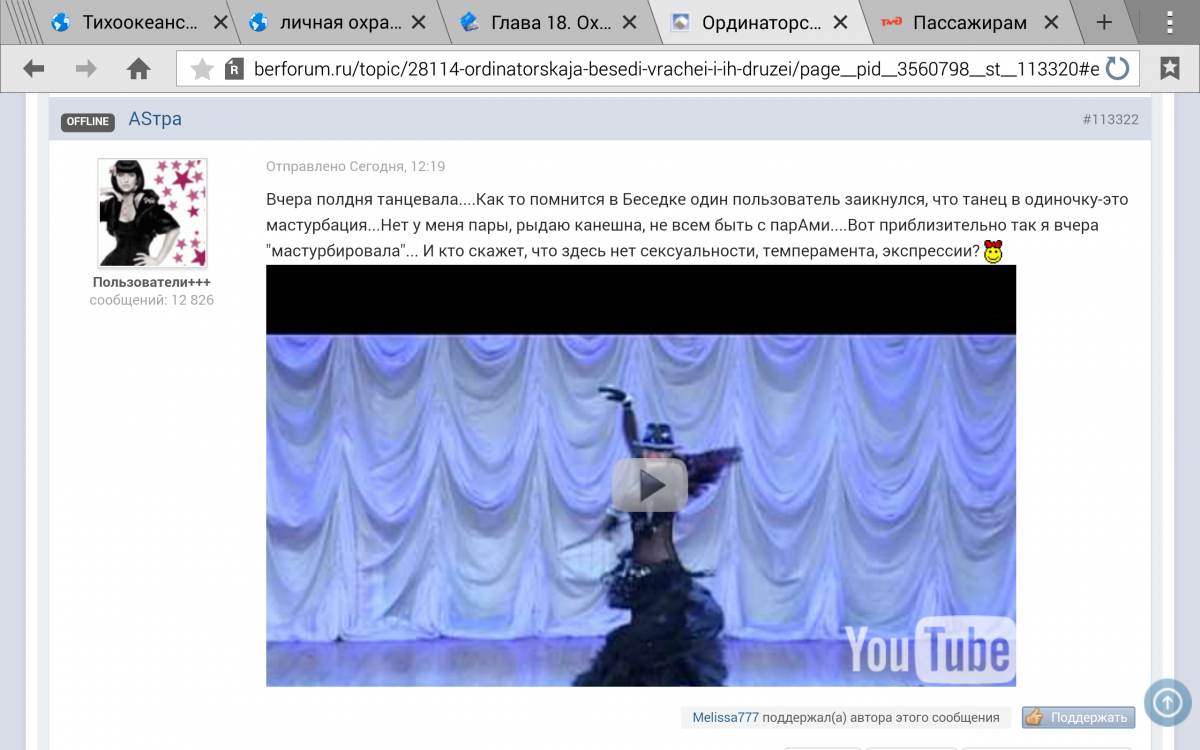The height and width of the screenshot is (750, 1200).
Task: Open a new tab with plus button
Action: [1104, 22]
